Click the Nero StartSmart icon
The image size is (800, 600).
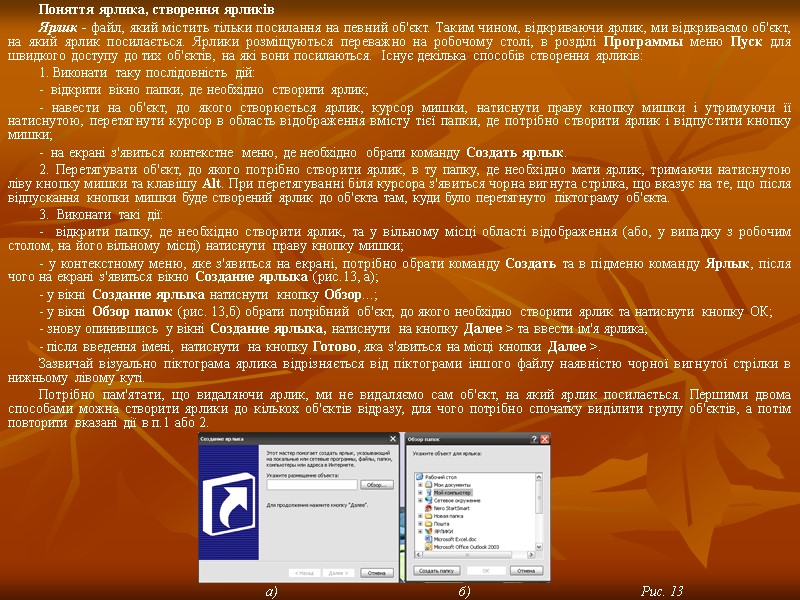coord(429,508)
